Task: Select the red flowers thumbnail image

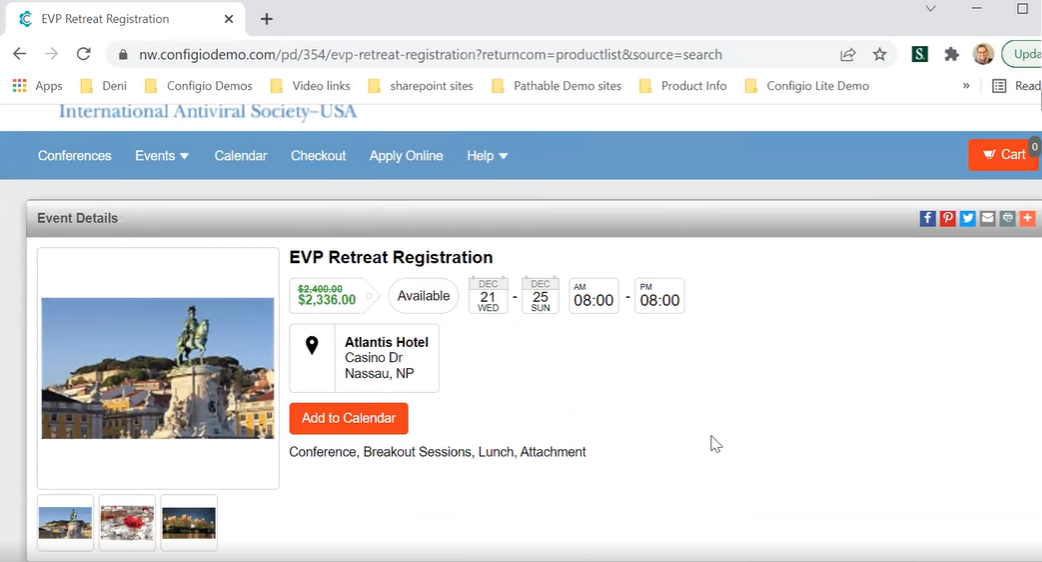Action: click(x=127, y=522)
